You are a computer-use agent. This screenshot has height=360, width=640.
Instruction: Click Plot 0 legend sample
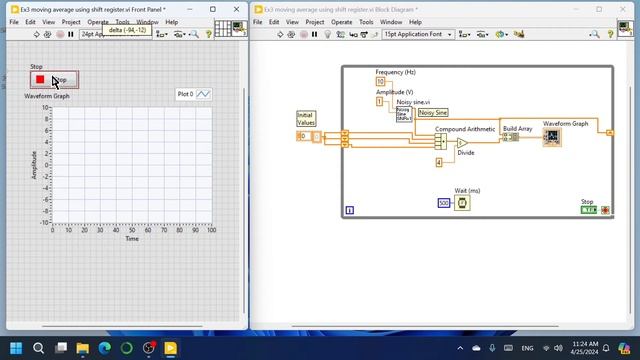tap(203, 94)
